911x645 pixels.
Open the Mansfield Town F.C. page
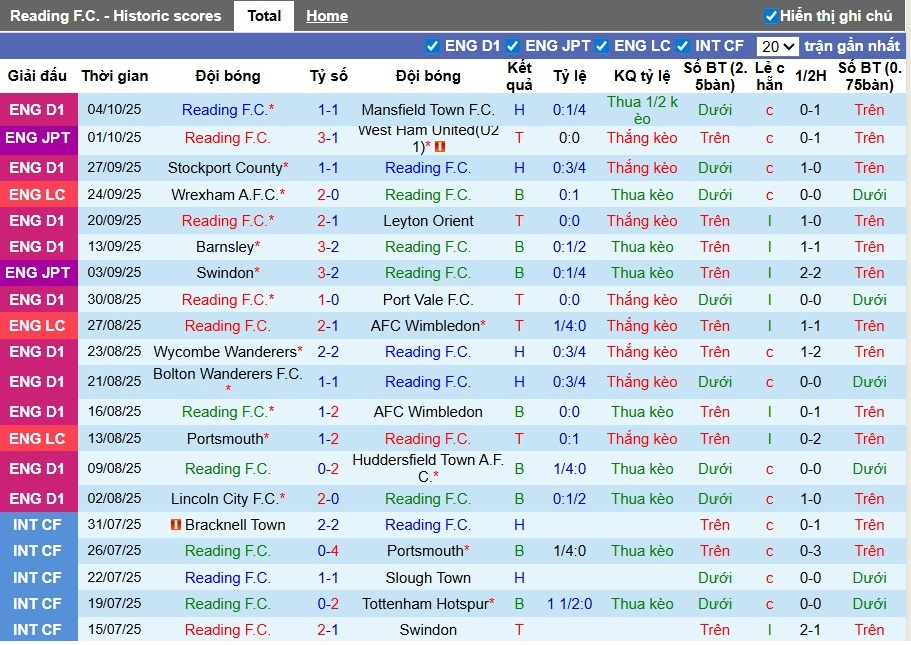[x=428, y=110]
